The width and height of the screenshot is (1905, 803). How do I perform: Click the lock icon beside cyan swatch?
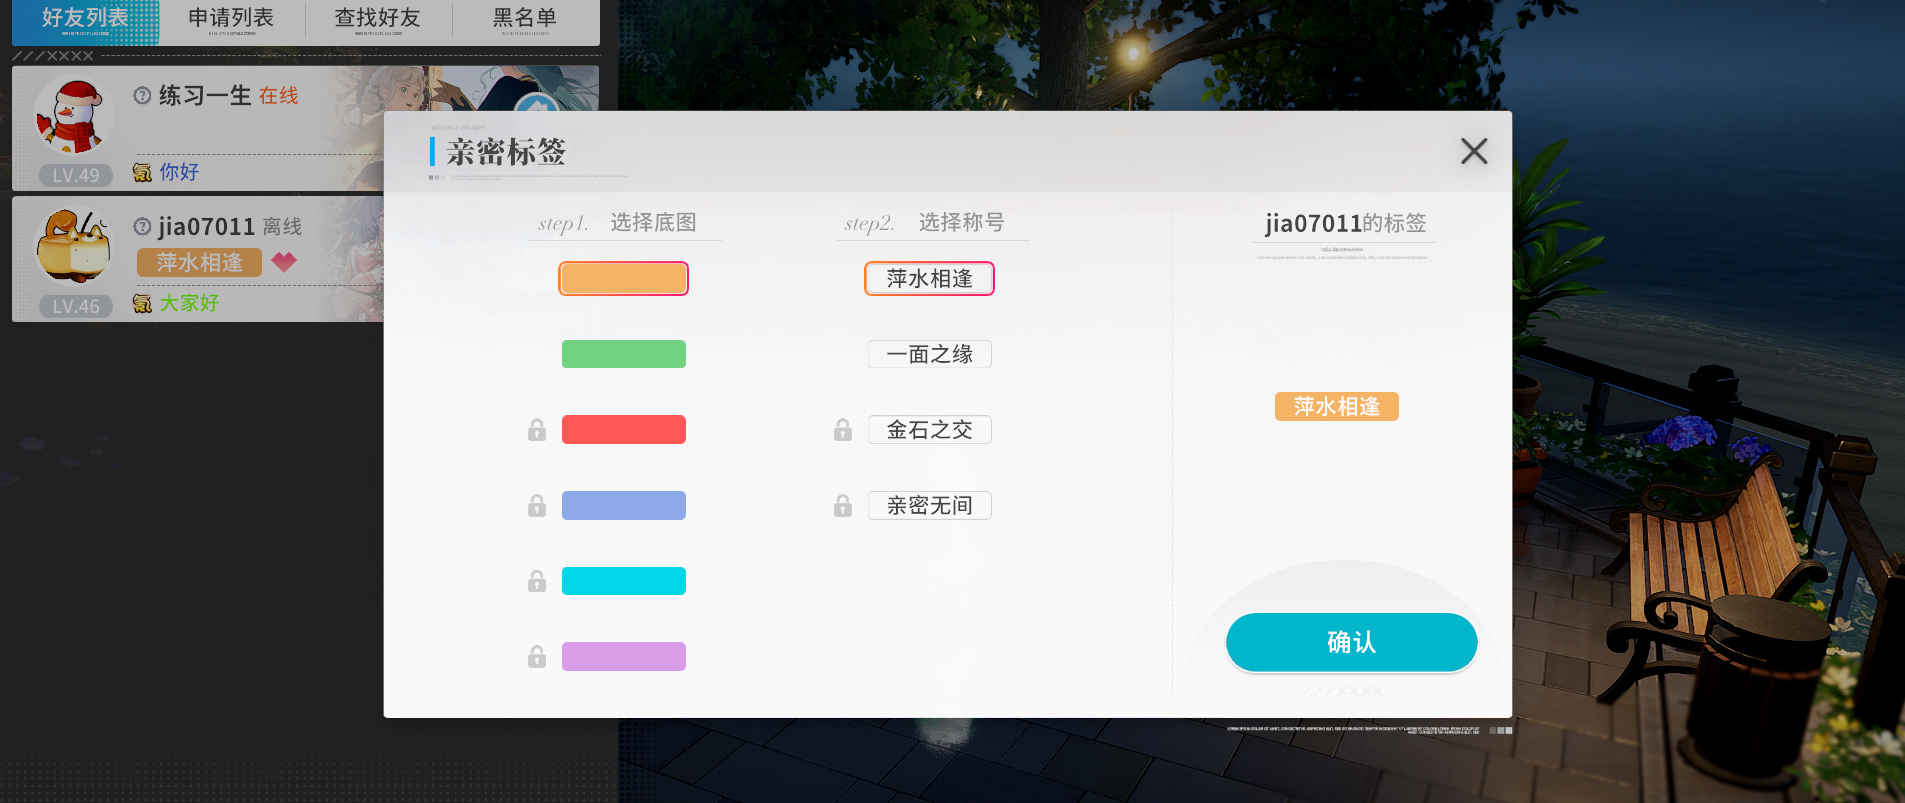coord(537,581)
